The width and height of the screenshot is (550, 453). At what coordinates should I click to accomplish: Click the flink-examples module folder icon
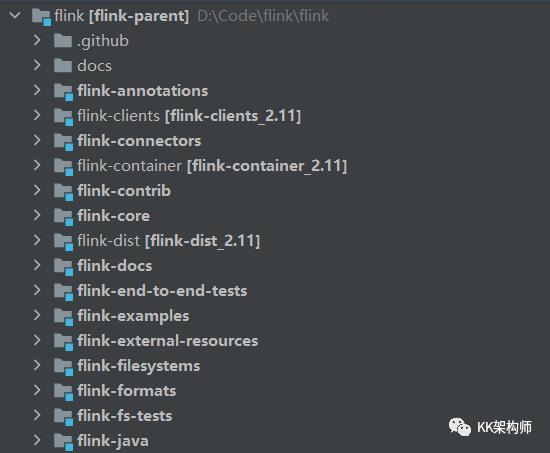[x=63, y=317]
